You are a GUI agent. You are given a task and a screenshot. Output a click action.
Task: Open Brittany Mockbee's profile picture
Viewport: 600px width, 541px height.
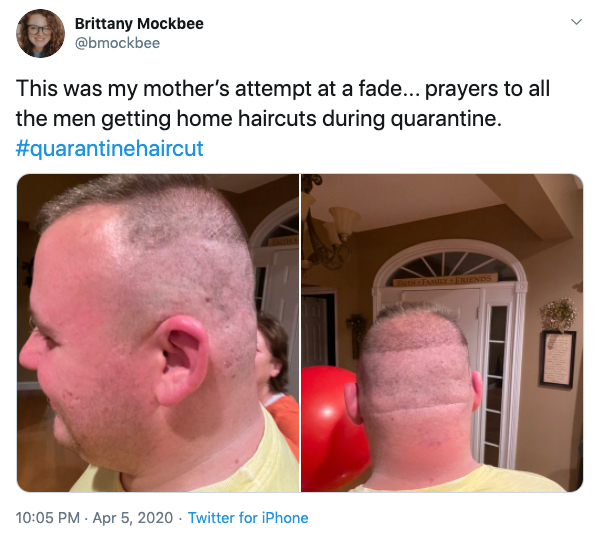coord(40,33)
